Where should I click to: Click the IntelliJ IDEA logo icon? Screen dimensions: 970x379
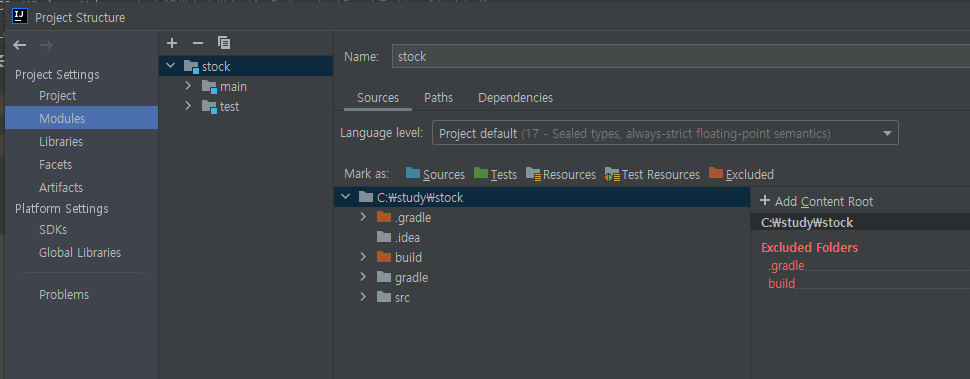(x=20, y=16)
